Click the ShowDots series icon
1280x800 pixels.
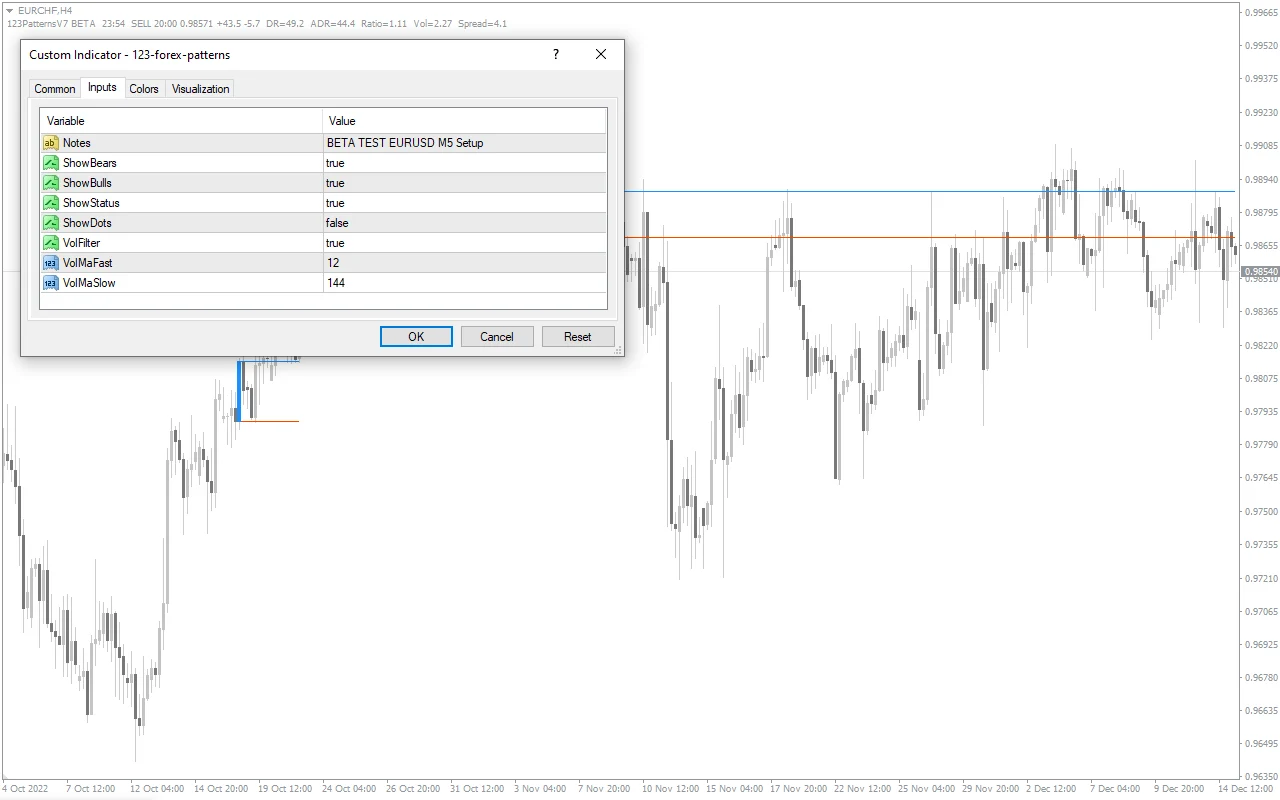click(x=50, y=222)
